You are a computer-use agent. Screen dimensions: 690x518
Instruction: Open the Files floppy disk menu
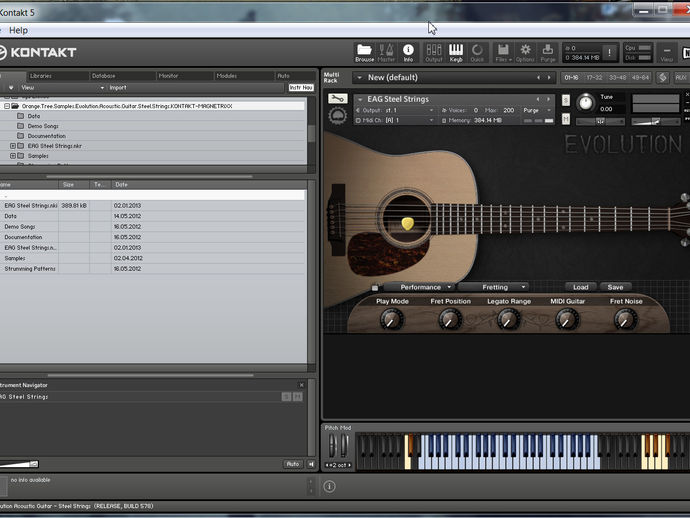503,53
